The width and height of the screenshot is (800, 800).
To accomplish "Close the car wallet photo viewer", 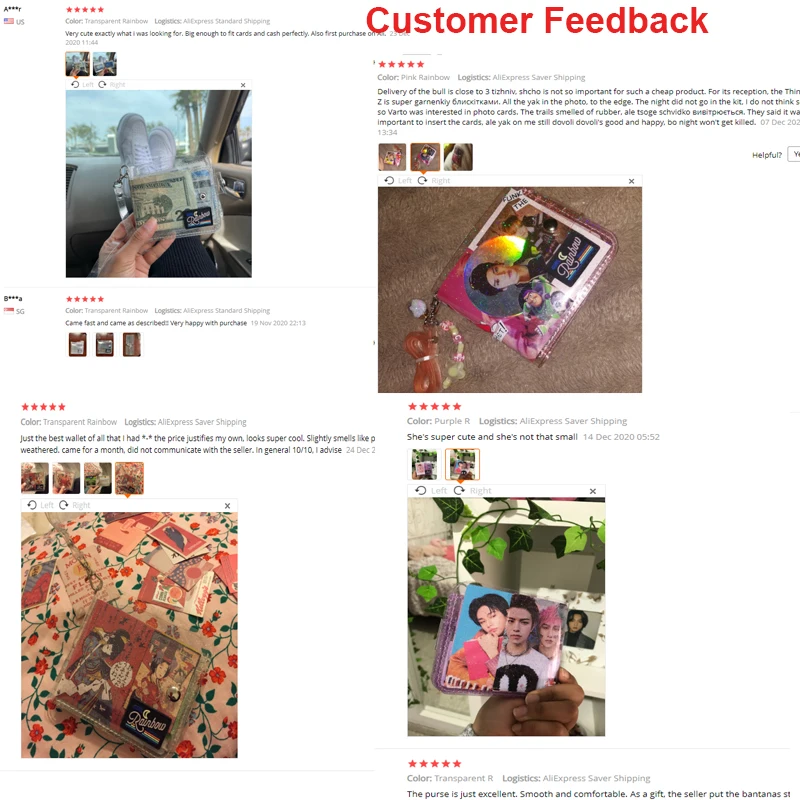I will point(243,85).
